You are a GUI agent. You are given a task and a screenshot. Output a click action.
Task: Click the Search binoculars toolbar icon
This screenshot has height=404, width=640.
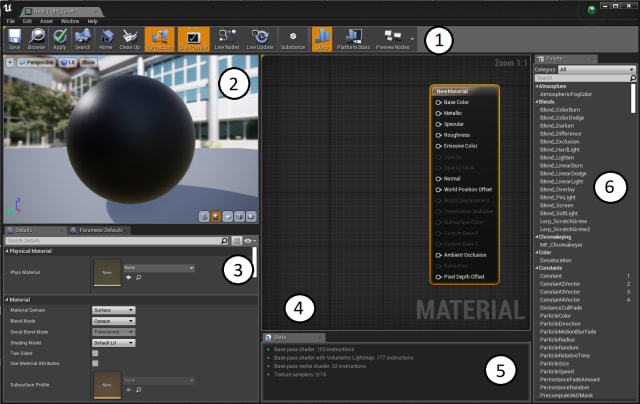coord(82,39)
